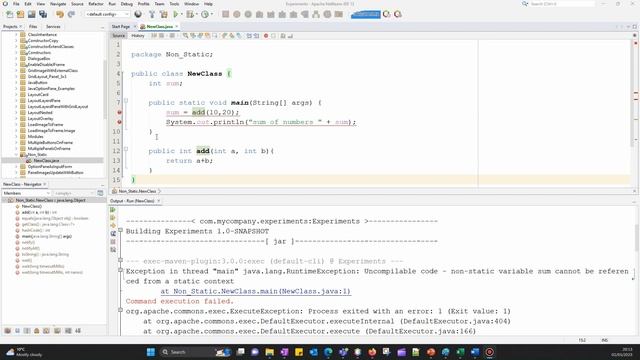This screenshot has height=360, width=640.
Task: Expand the LayoutCard project node
Action: (16, 94)
